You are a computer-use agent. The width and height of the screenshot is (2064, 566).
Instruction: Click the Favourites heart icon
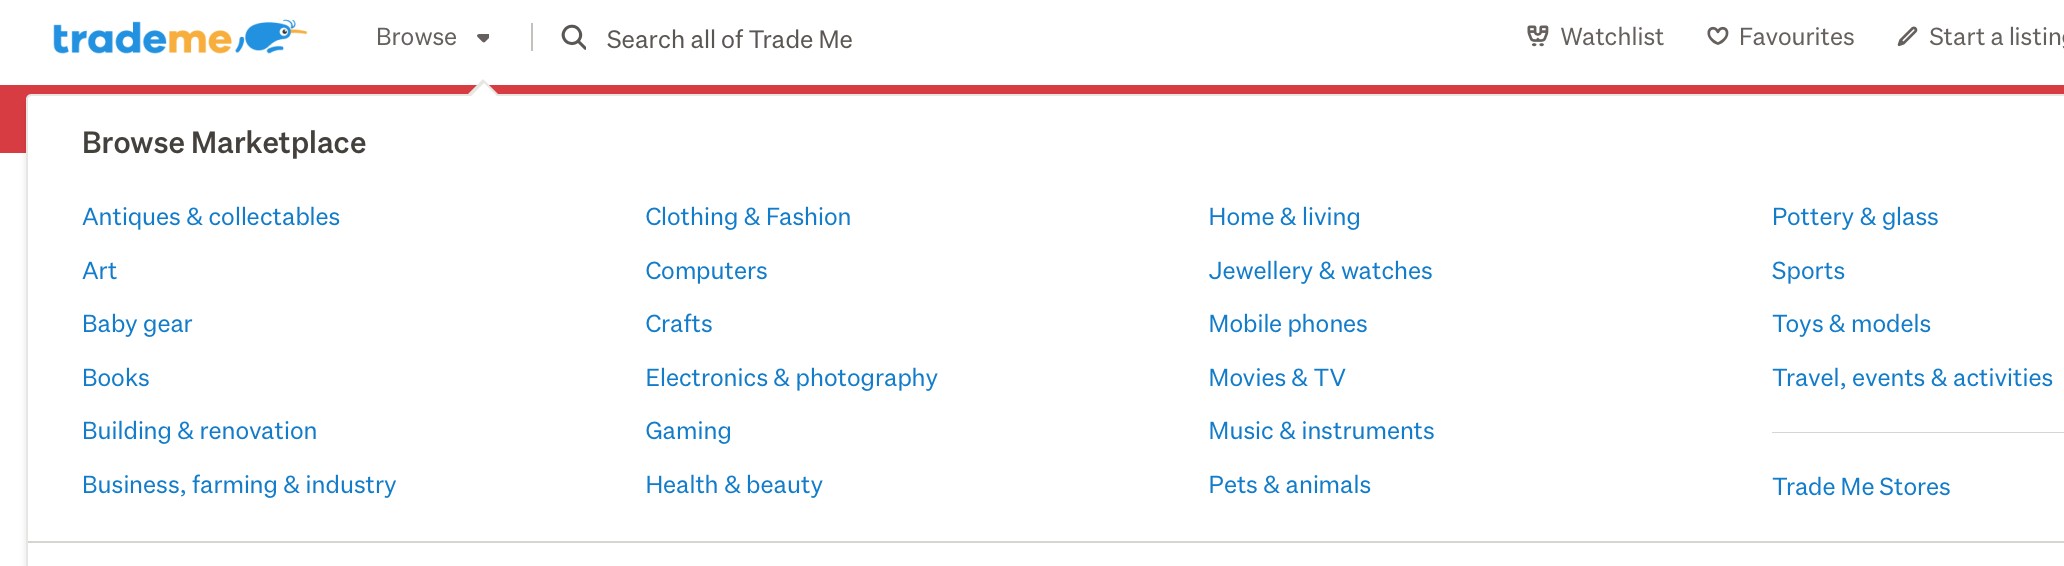(1717, 37)
